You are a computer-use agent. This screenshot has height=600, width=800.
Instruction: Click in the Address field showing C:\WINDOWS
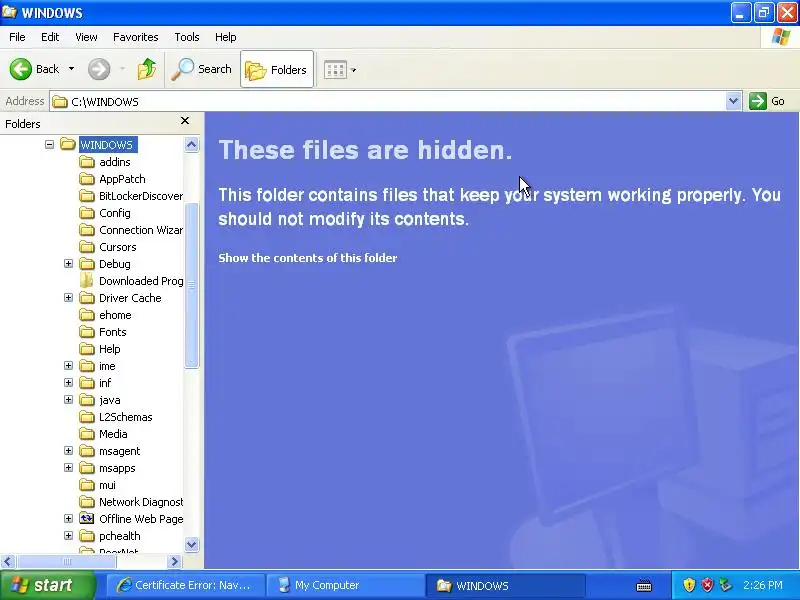(x=388, y=102)
